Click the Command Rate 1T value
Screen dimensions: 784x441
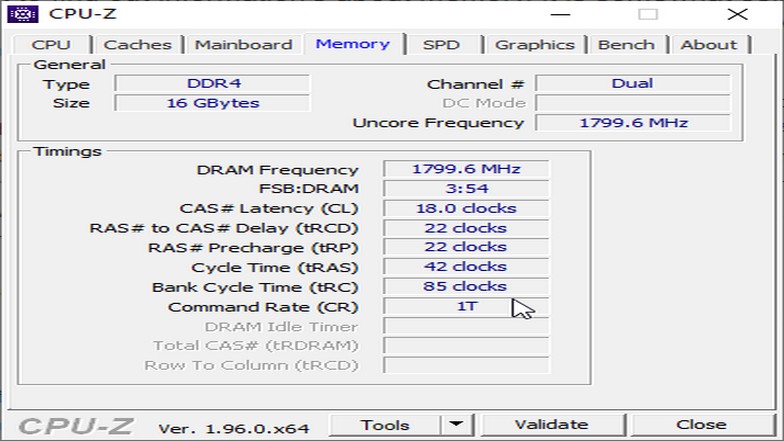[x=466, y=306]
